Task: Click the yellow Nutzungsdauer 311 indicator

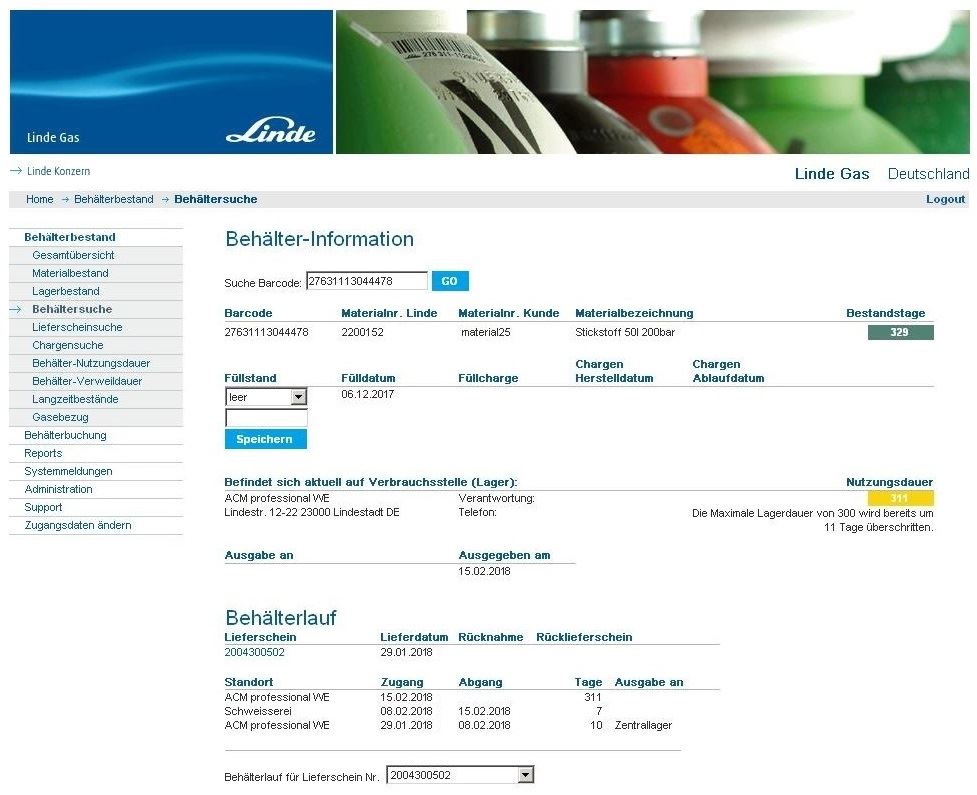Action: 900,498
